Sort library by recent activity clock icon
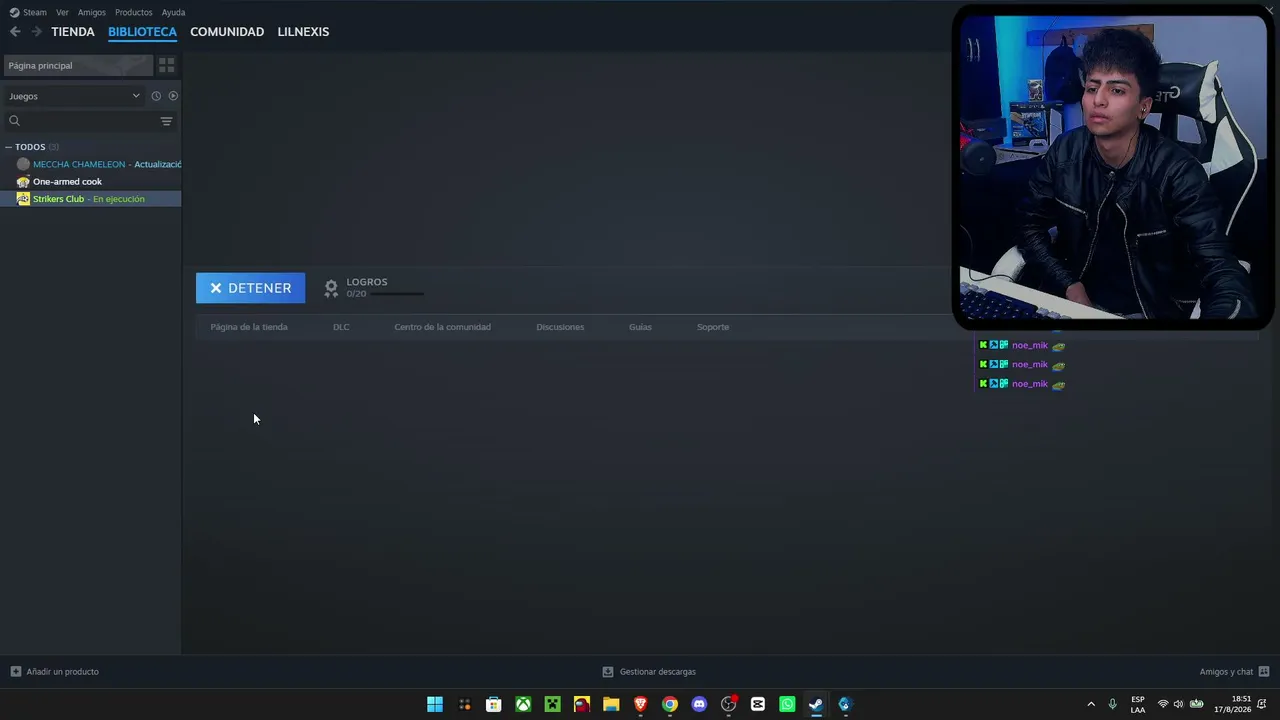 pos(156,96)
